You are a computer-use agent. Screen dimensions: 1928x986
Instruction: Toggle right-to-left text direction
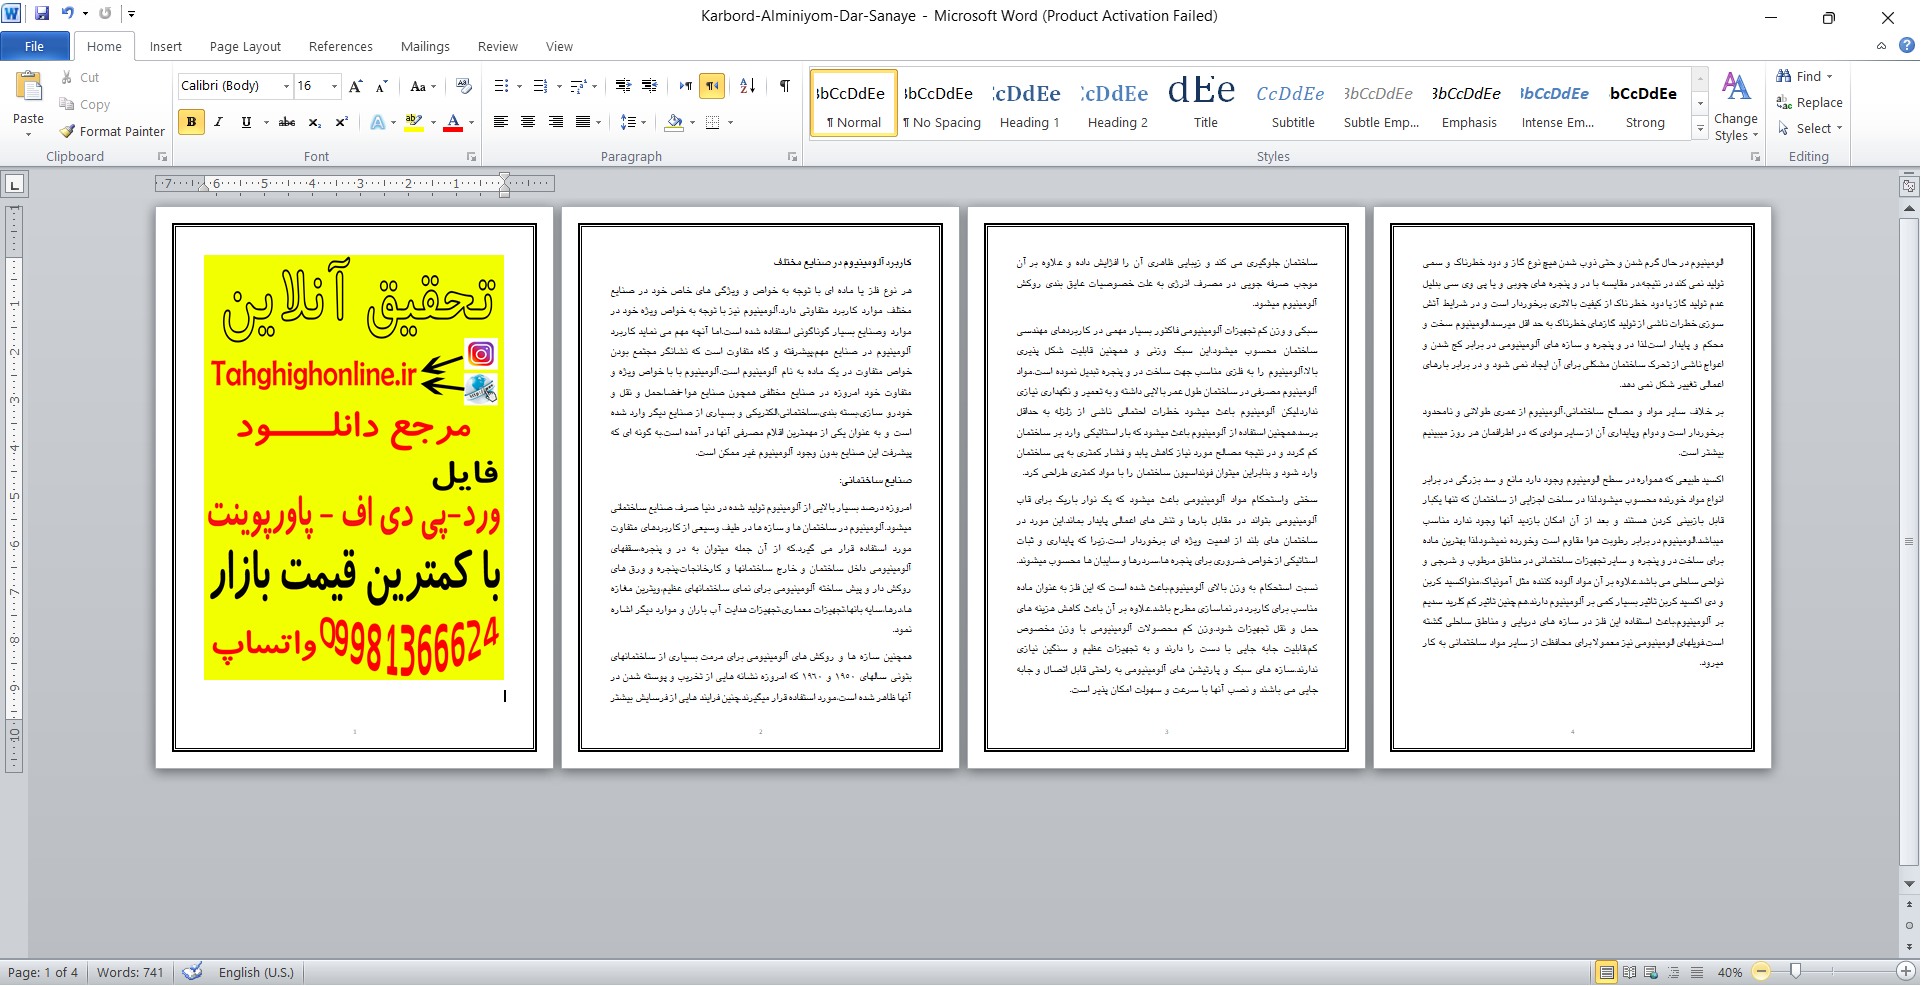click(712, 86)
